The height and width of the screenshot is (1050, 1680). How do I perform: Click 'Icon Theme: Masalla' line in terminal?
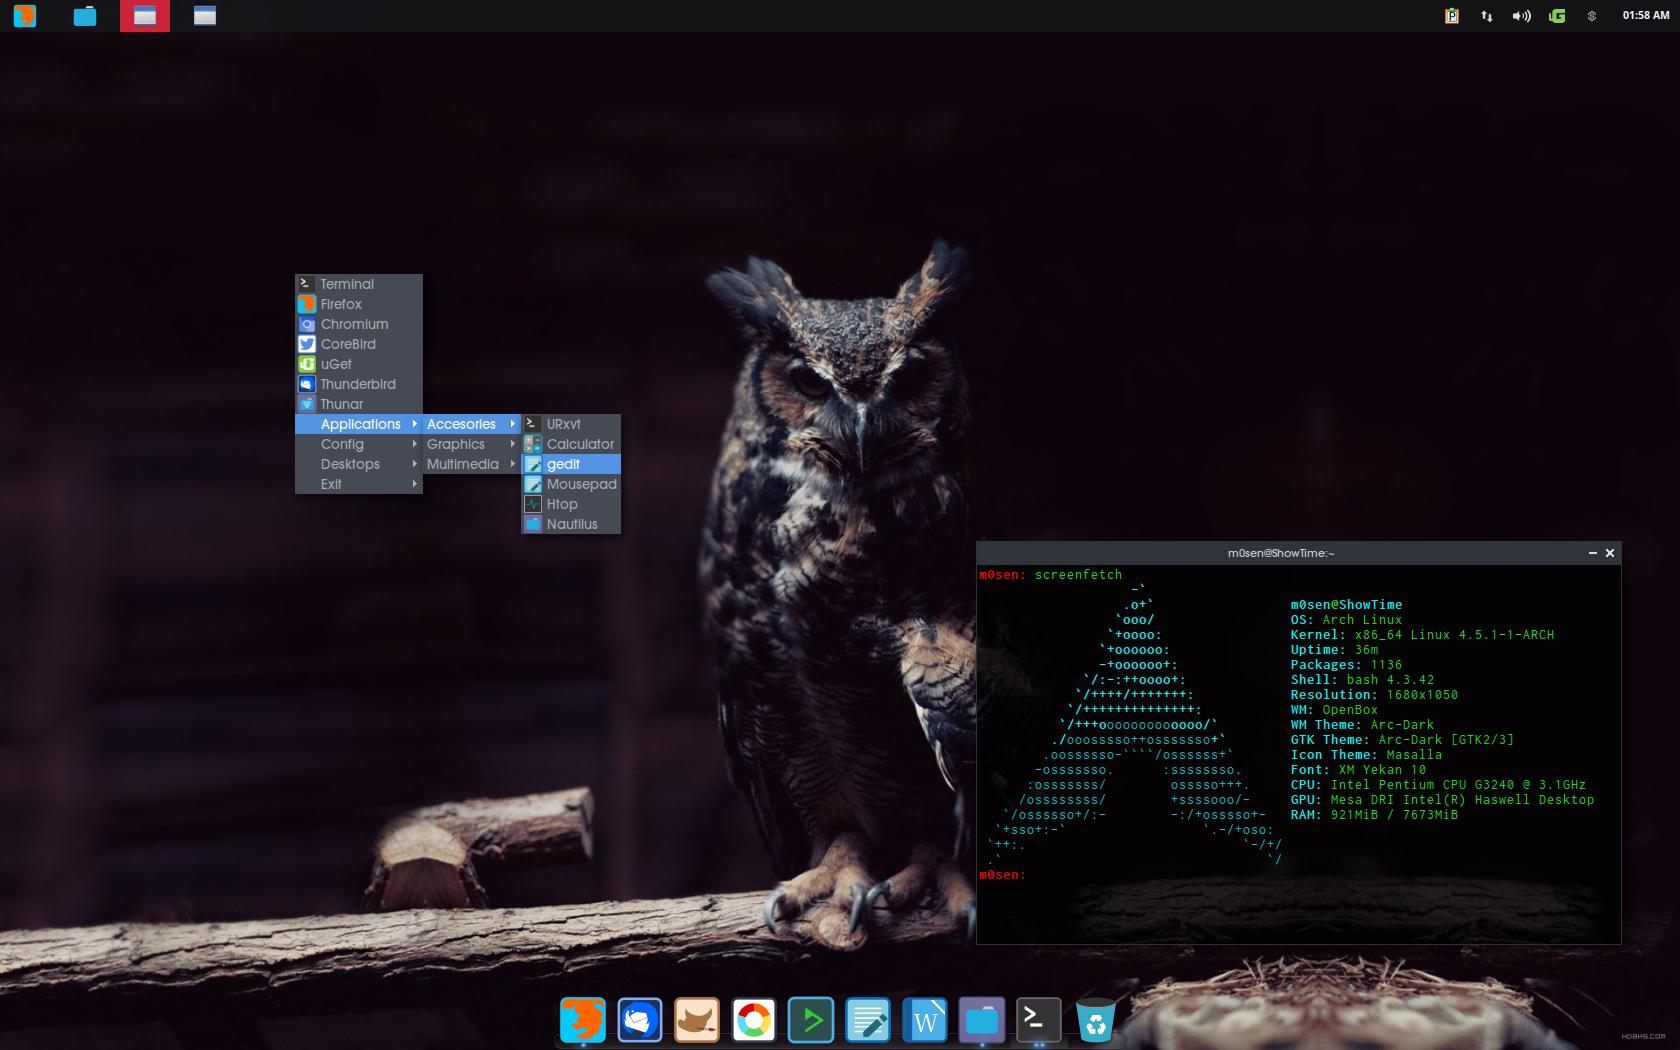point(1366,755)
